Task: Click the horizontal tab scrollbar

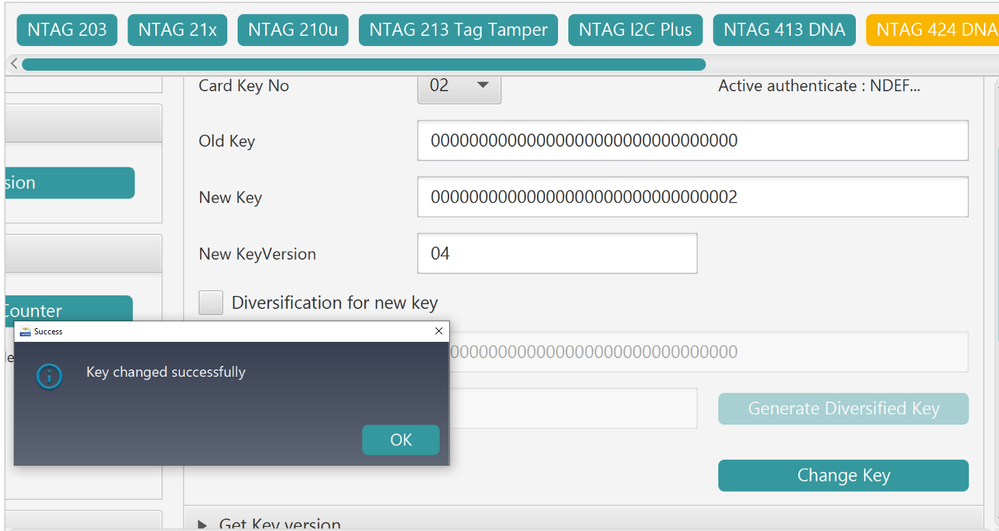Action: 364,64
